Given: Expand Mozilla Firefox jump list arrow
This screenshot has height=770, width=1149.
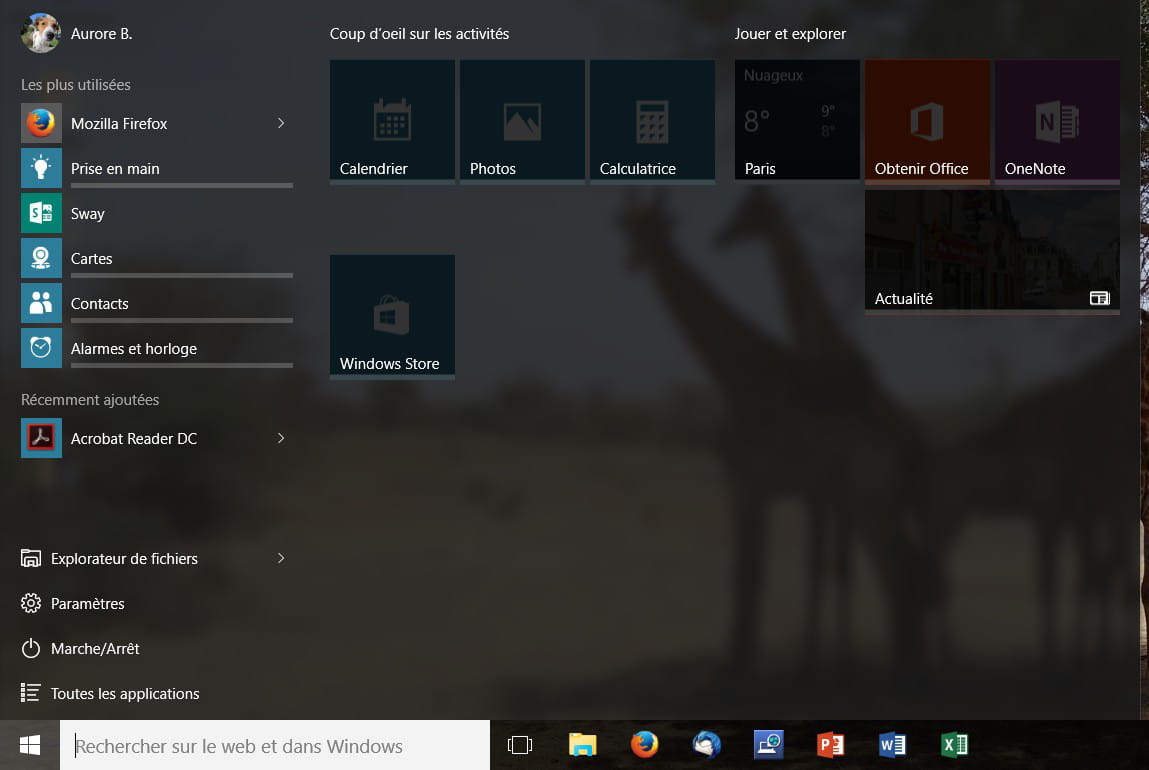Looking at the screenshot, I should (x=281, y=123).
